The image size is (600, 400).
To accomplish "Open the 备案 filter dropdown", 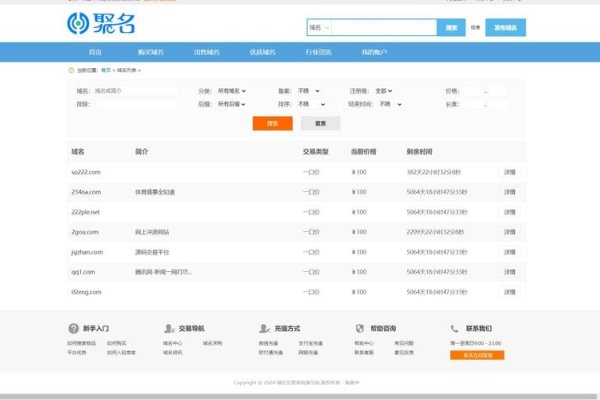I will coord(309,91).
